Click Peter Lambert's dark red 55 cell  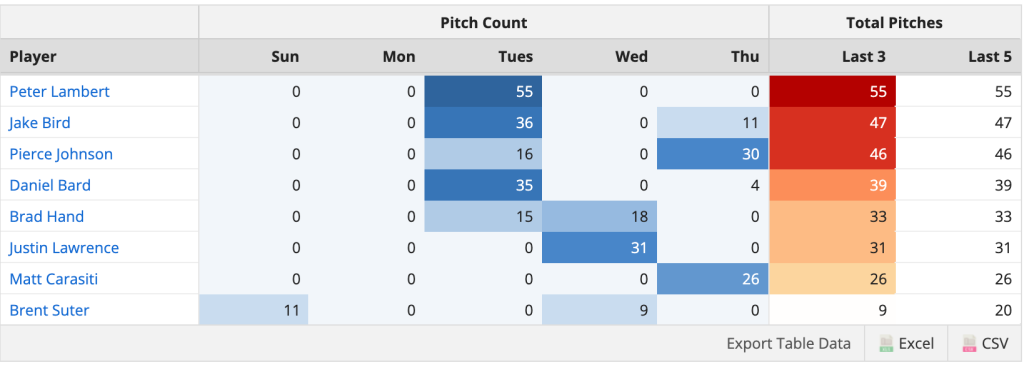pos(833,91)
